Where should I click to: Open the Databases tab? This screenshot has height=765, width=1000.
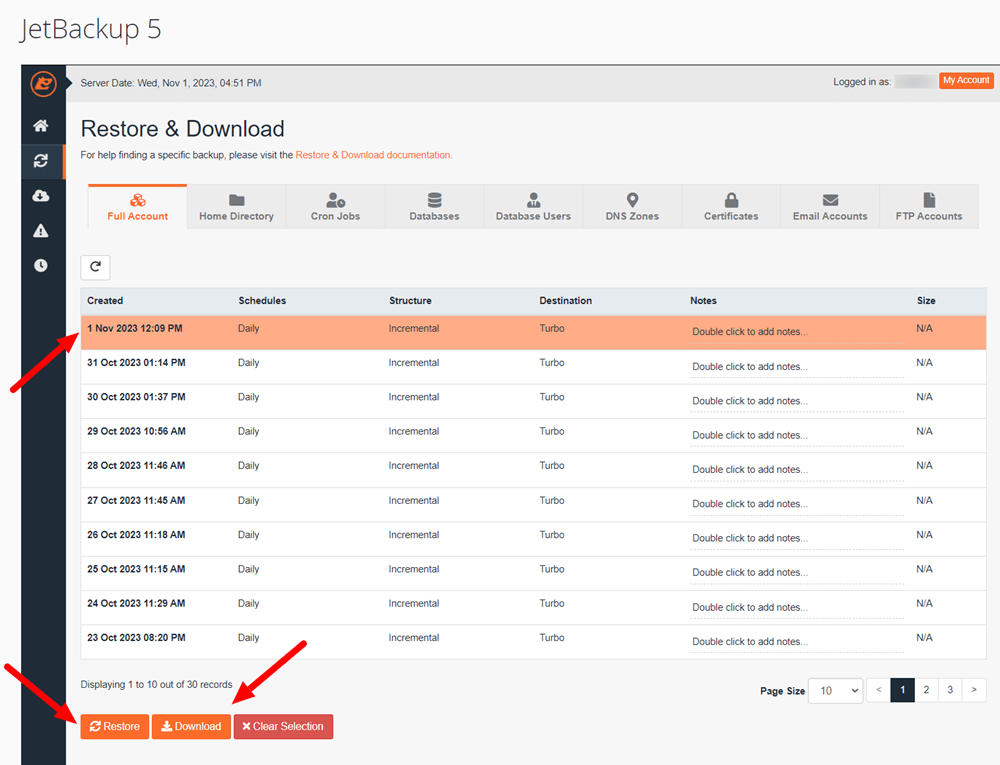[434, 207]
